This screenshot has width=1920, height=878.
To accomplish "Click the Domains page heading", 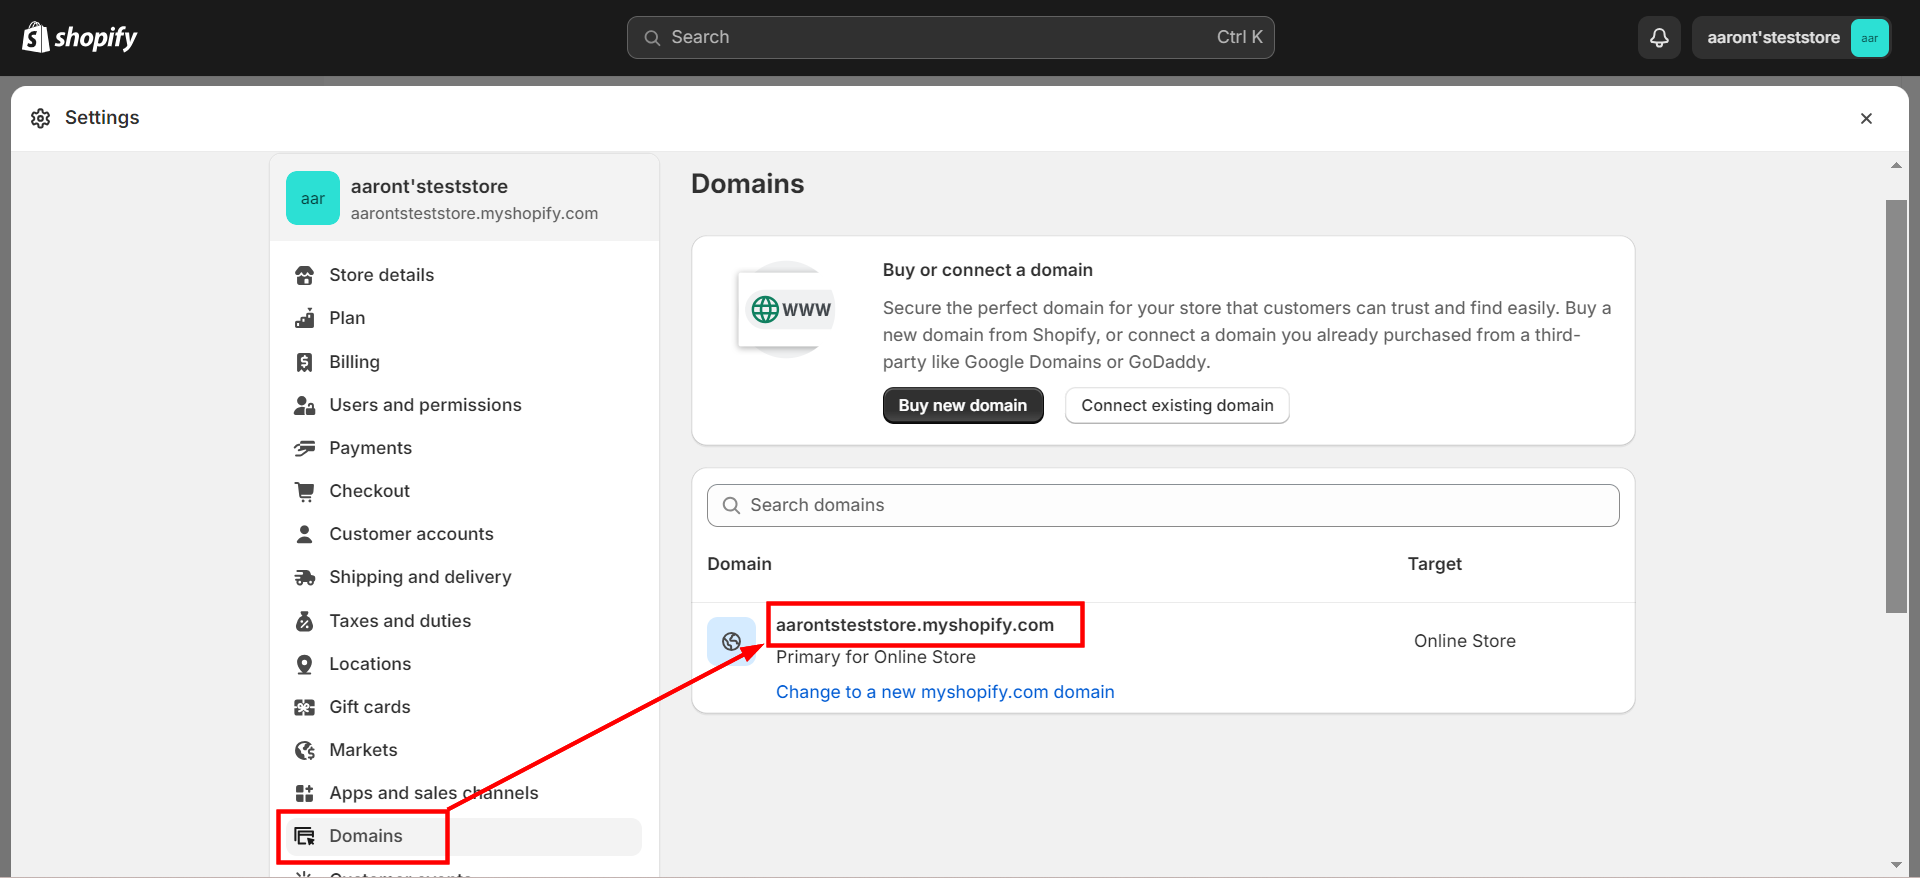I will 748,184.
